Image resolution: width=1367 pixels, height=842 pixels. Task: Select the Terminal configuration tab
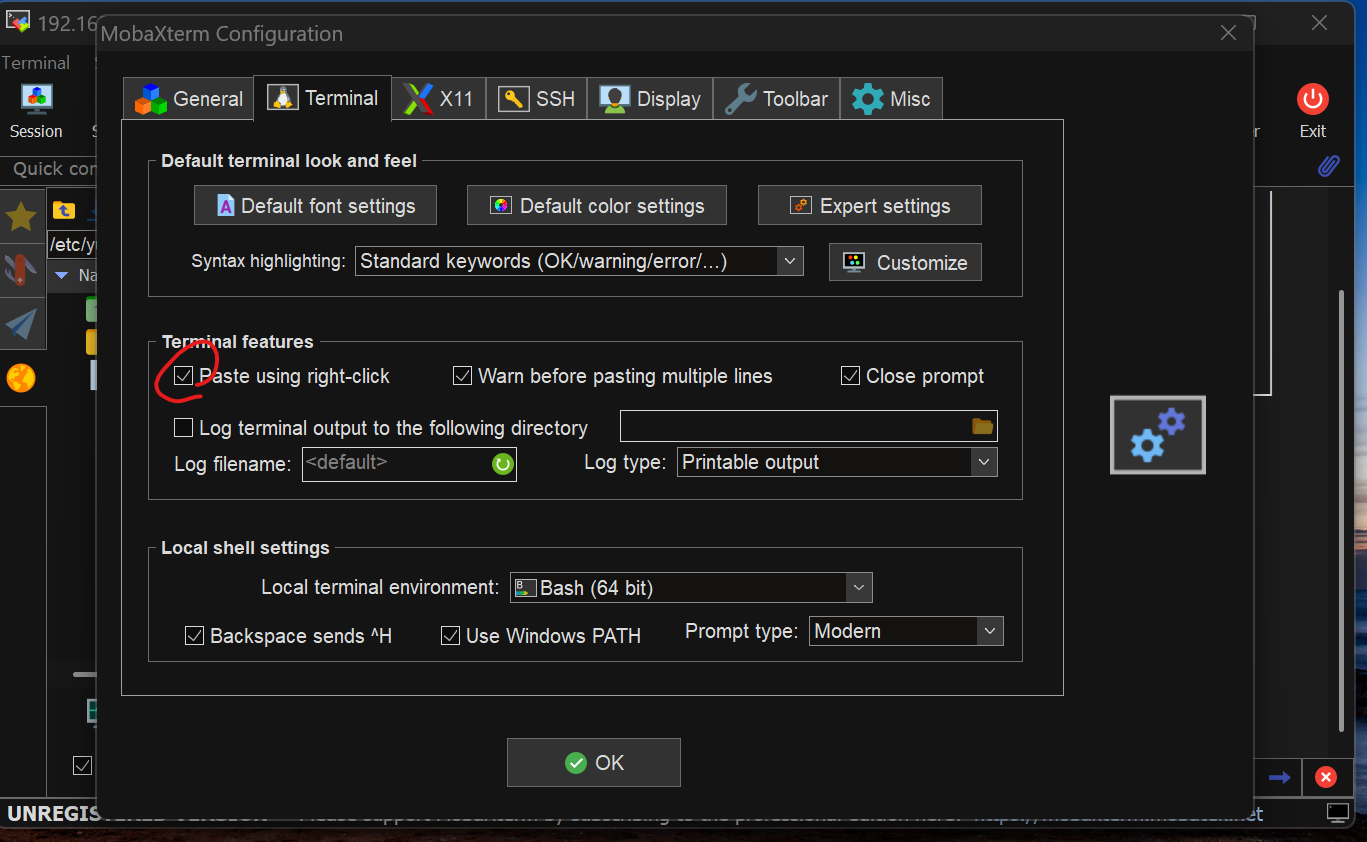(322, 98)
